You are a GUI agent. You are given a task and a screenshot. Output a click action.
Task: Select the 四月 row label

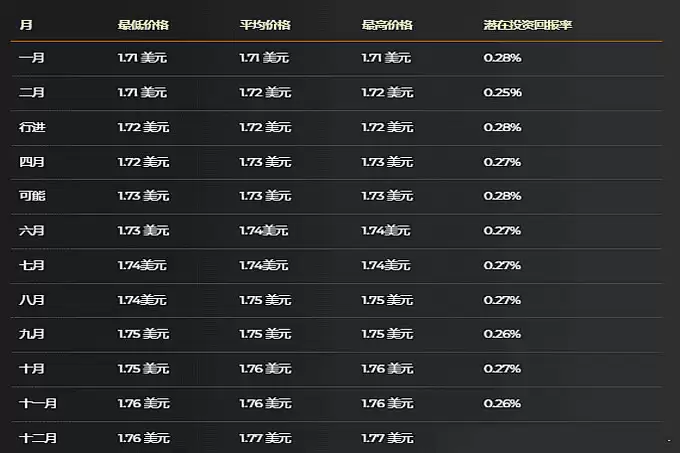tap(31, 162)
